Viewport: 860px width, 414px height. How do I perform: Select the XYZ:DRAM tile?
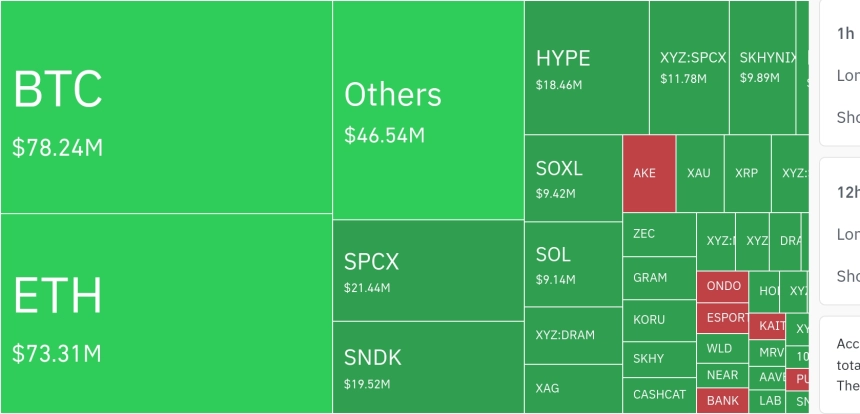click(x=574, y=335)
